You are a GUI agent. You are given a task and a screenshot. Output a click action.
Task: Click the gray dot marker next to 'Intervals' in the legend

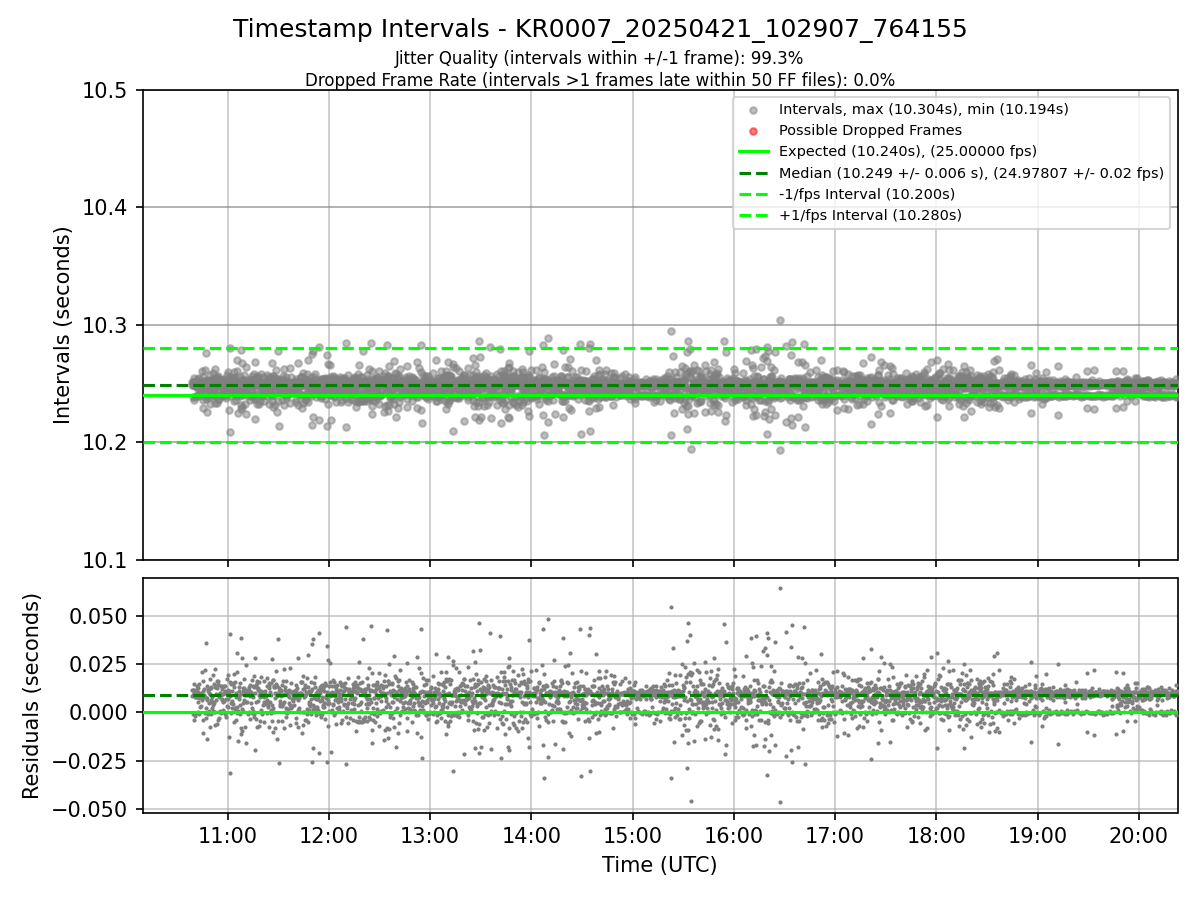click(753, 110)
